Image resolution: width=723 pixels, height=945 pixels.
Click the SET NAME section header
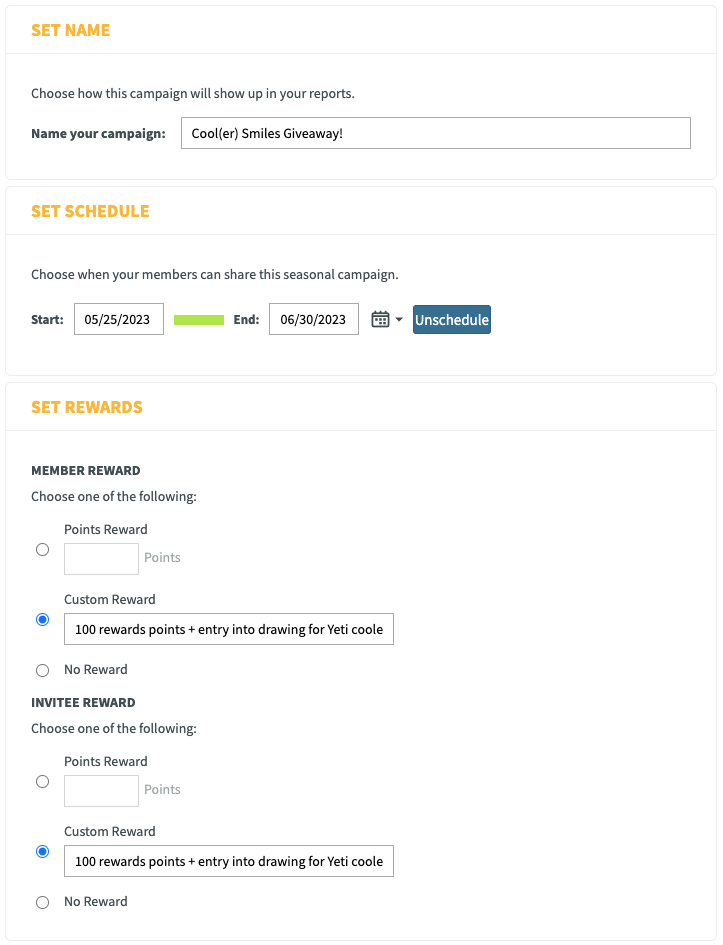70,30
